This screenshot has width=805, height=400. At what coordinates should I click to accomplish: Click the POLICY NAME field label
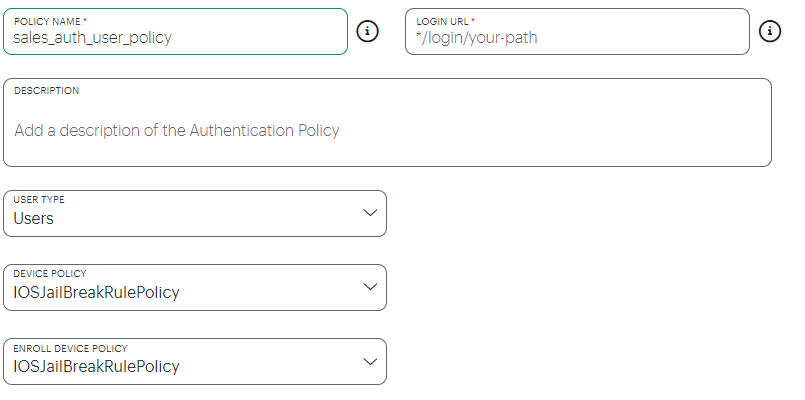pos(47,22)
